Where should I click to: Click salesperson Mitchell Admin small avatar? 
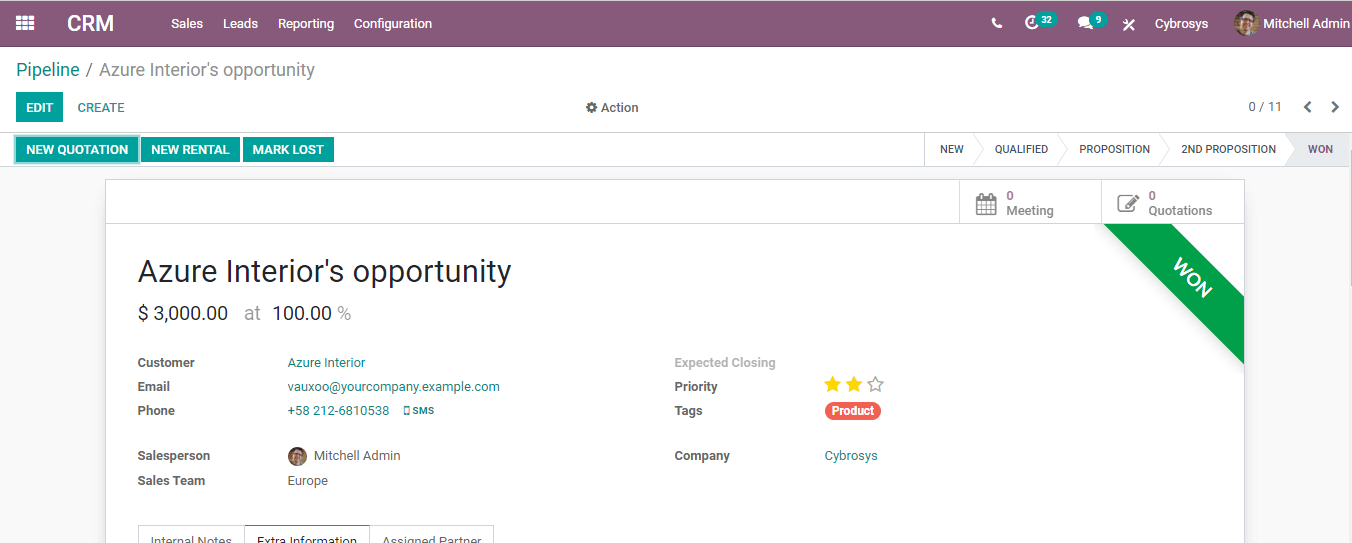tap(297, 456)
